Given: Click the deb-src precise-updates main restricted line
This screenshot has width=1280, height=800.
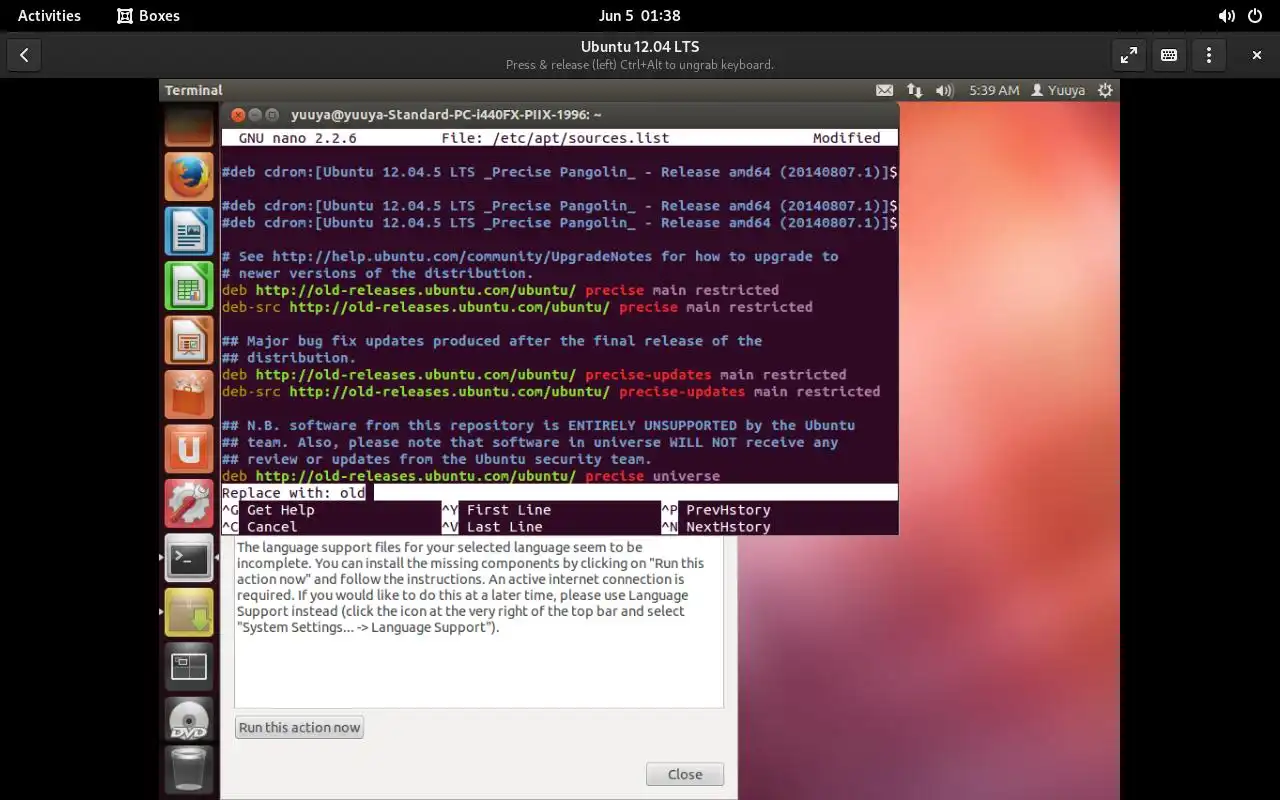Looking at the screenshot, I should pos(551,391).
